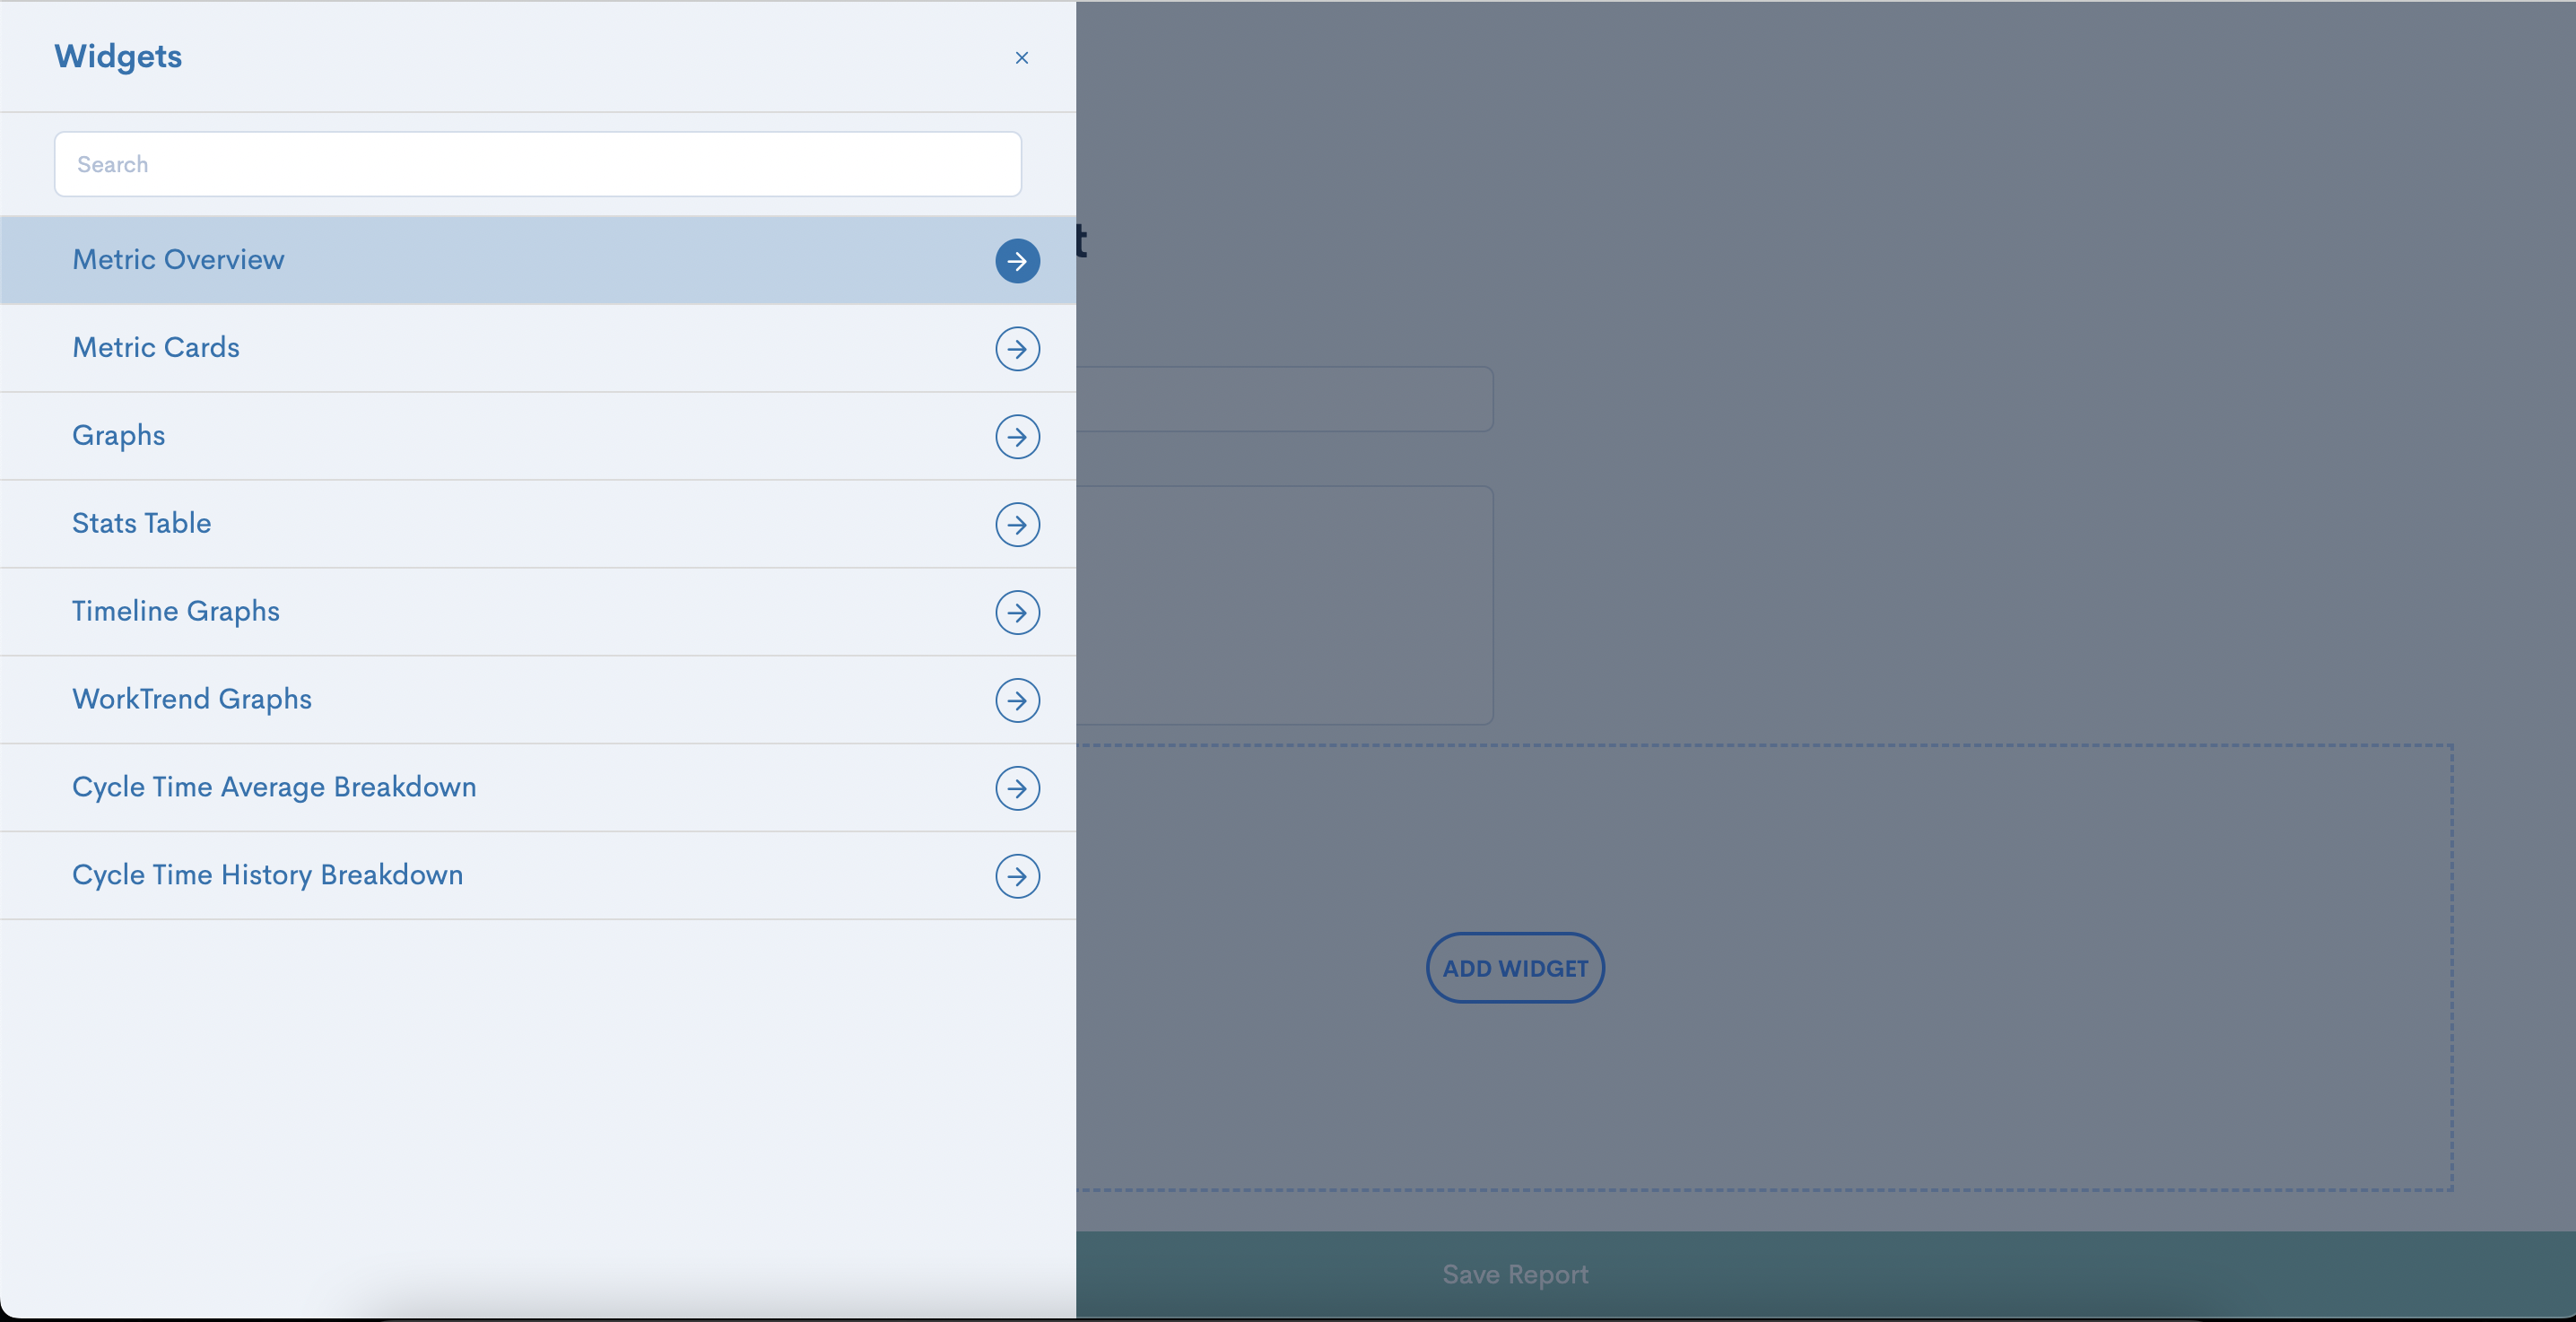The image size is (2576, 1322).
Task: Close the Widgets panel with the X
Action: pyautogui.click(x=1021, y=58)
